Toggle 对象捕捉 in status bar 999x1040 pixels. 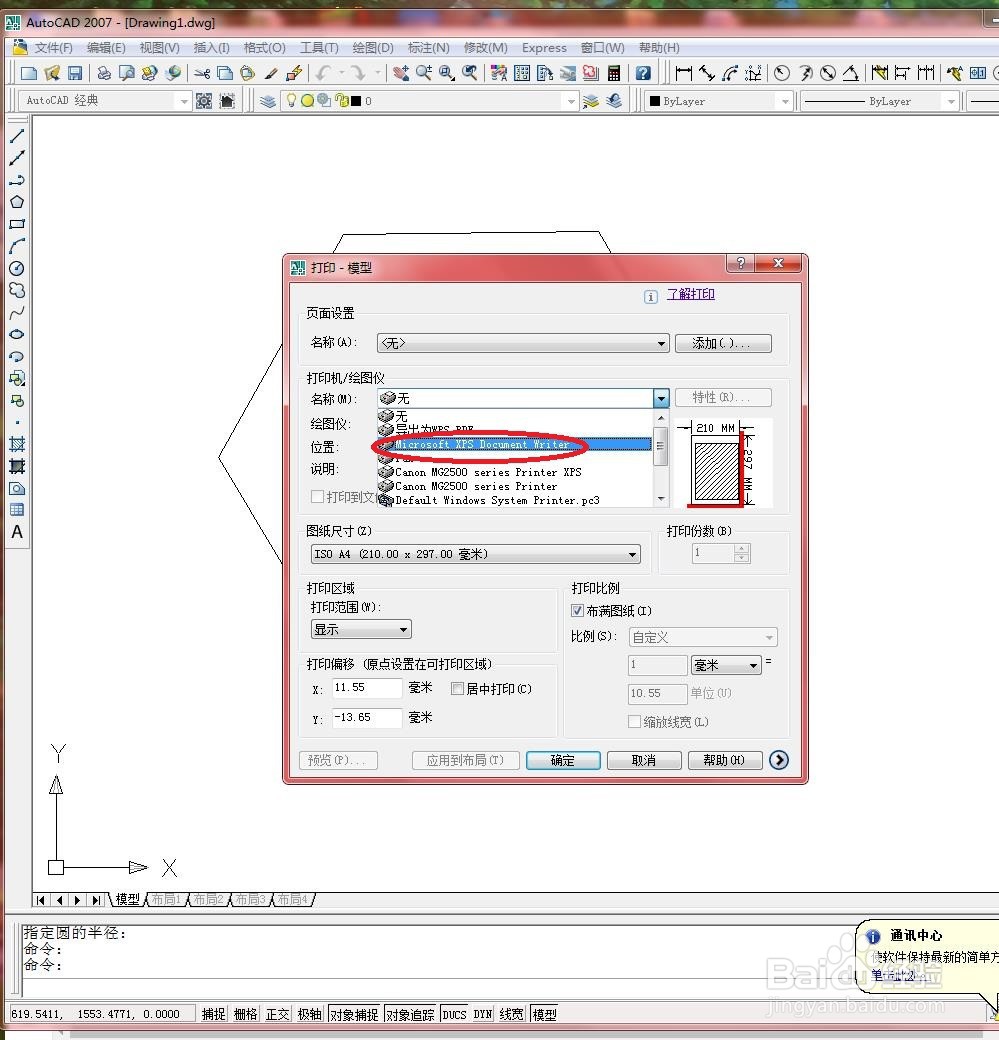[354, 1014]
